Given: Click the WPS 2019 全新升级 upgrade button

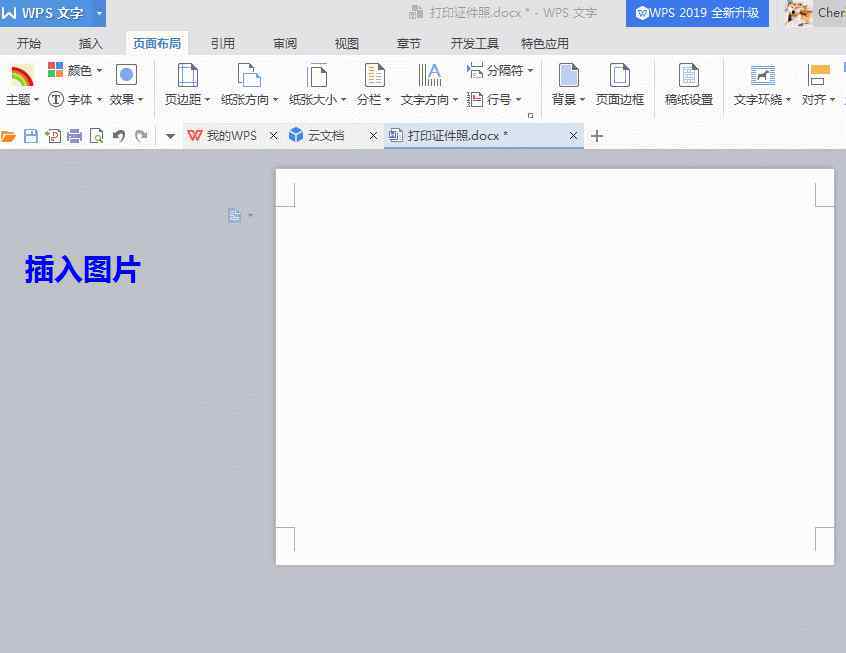Looking at the screenshot, I should click(697, 13).
